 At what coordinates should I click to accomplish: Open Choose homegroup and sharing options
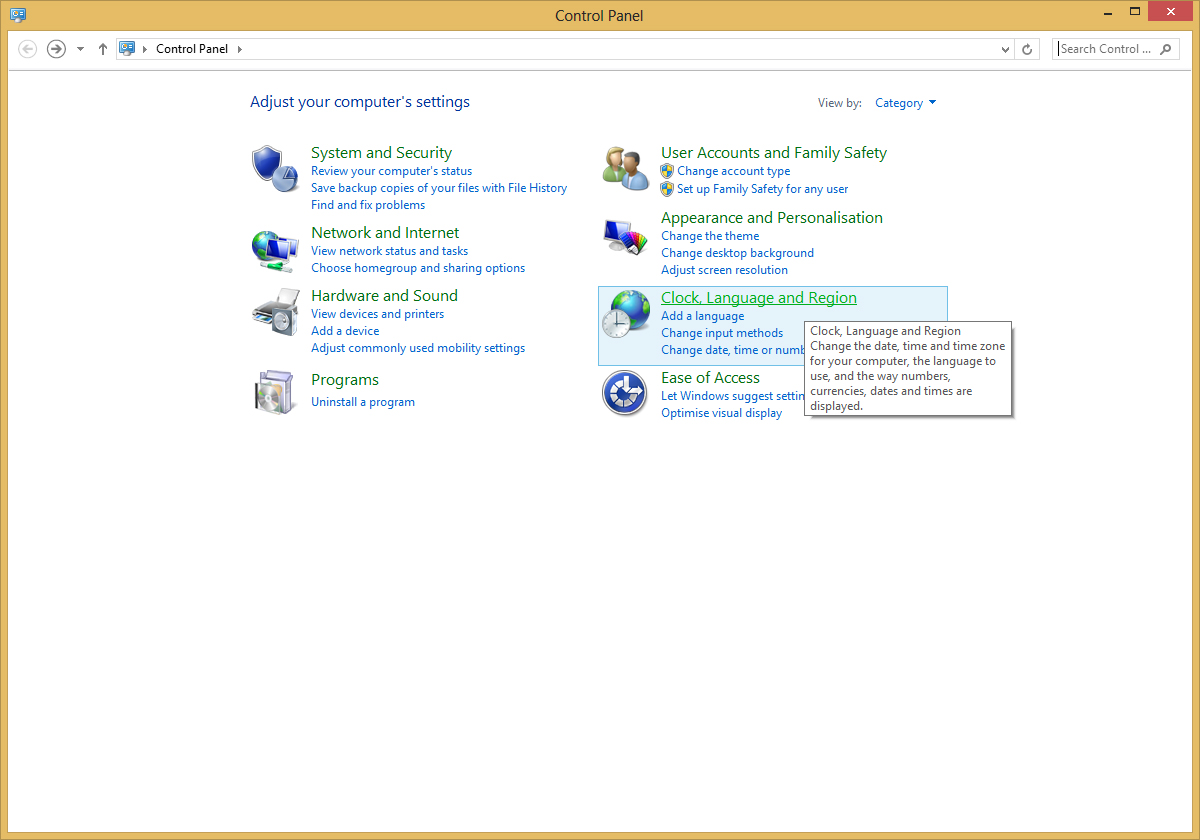pos(418,268)
